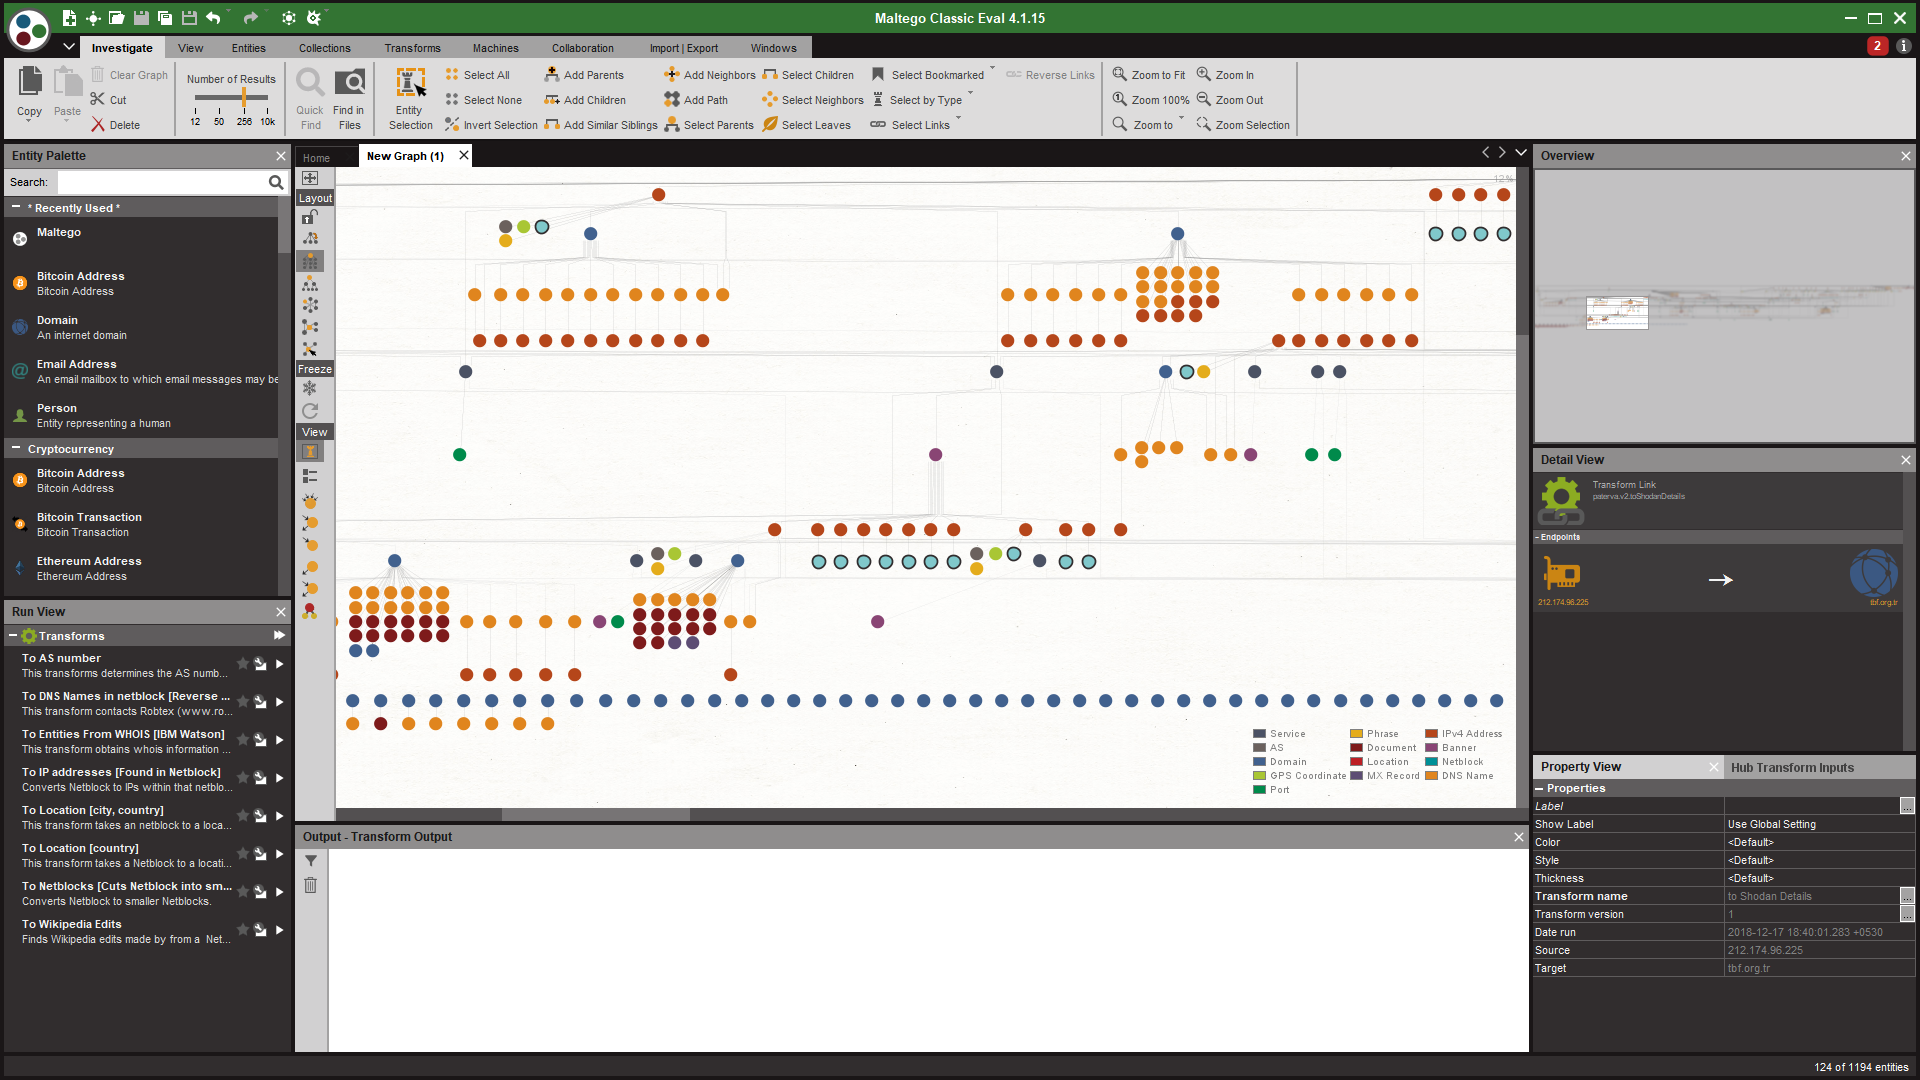Open the Entities ribbon tab
Viewport: 1920px width, 1080px height.
click(x=249, y=48)
